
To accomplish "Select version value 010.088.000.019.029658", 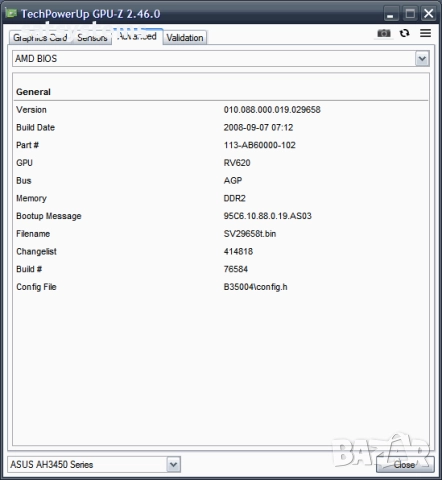I will 272,110.
